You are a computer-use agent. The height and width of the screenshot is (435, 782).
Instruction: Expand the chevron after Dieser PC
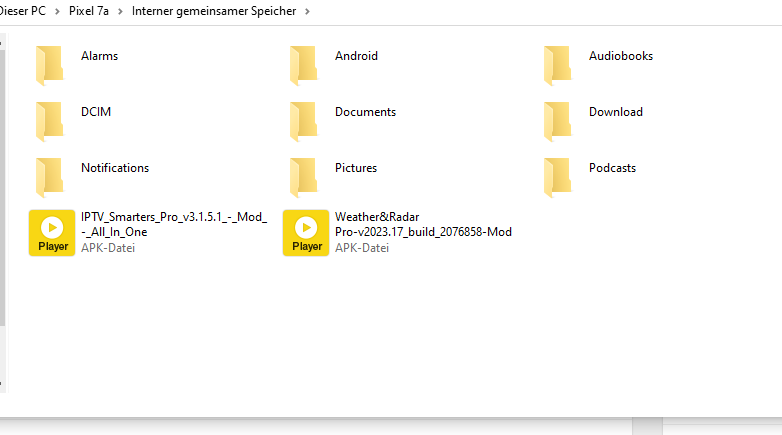(x=57, y=11)
